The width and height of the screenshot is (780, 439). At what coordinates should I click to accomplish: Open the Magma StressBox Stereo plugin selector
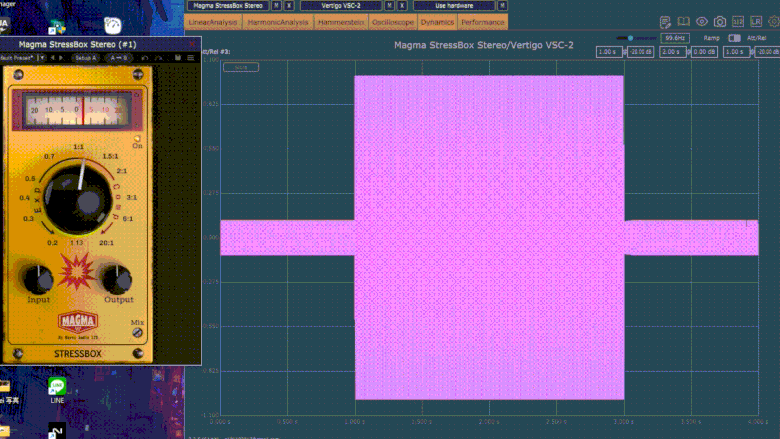[x=229, y=5]
